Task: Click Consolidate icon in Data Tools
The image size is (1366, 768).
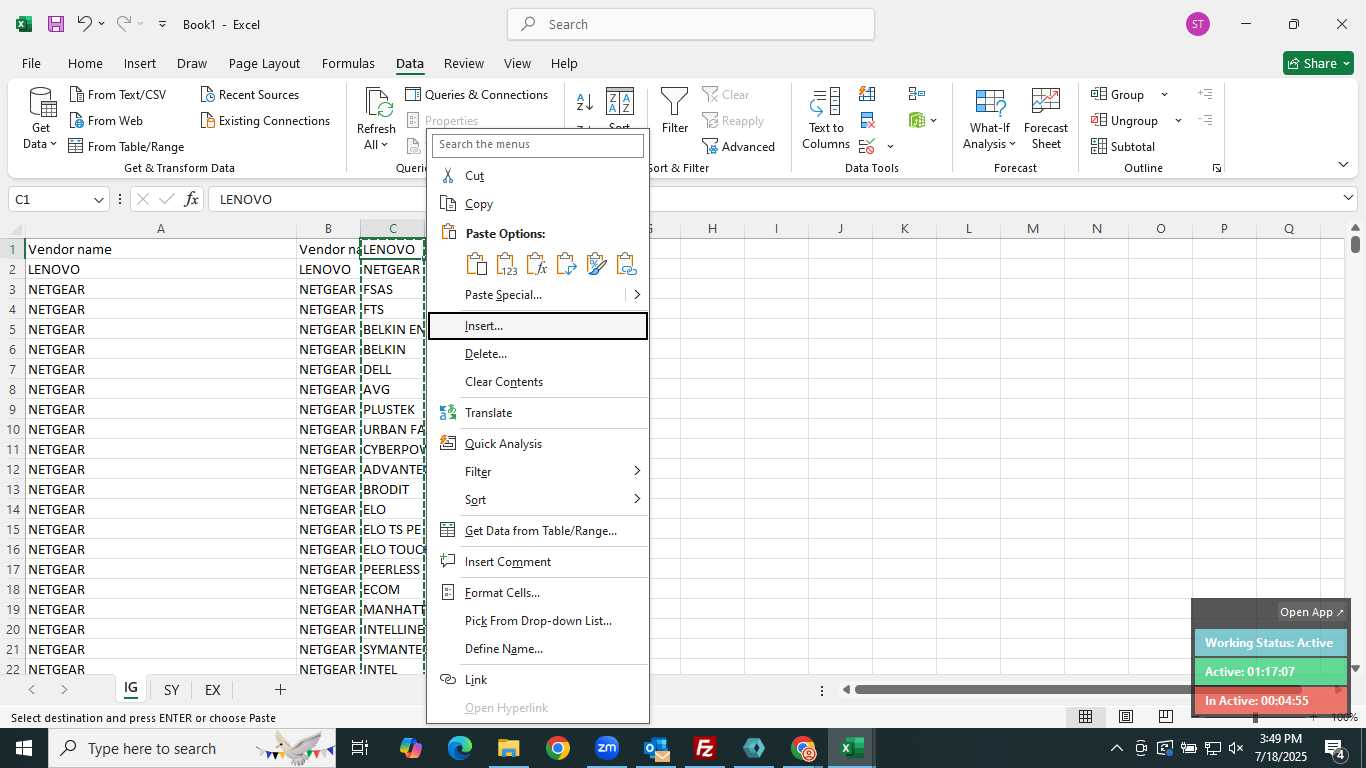Action: click(x=917, y=94)
